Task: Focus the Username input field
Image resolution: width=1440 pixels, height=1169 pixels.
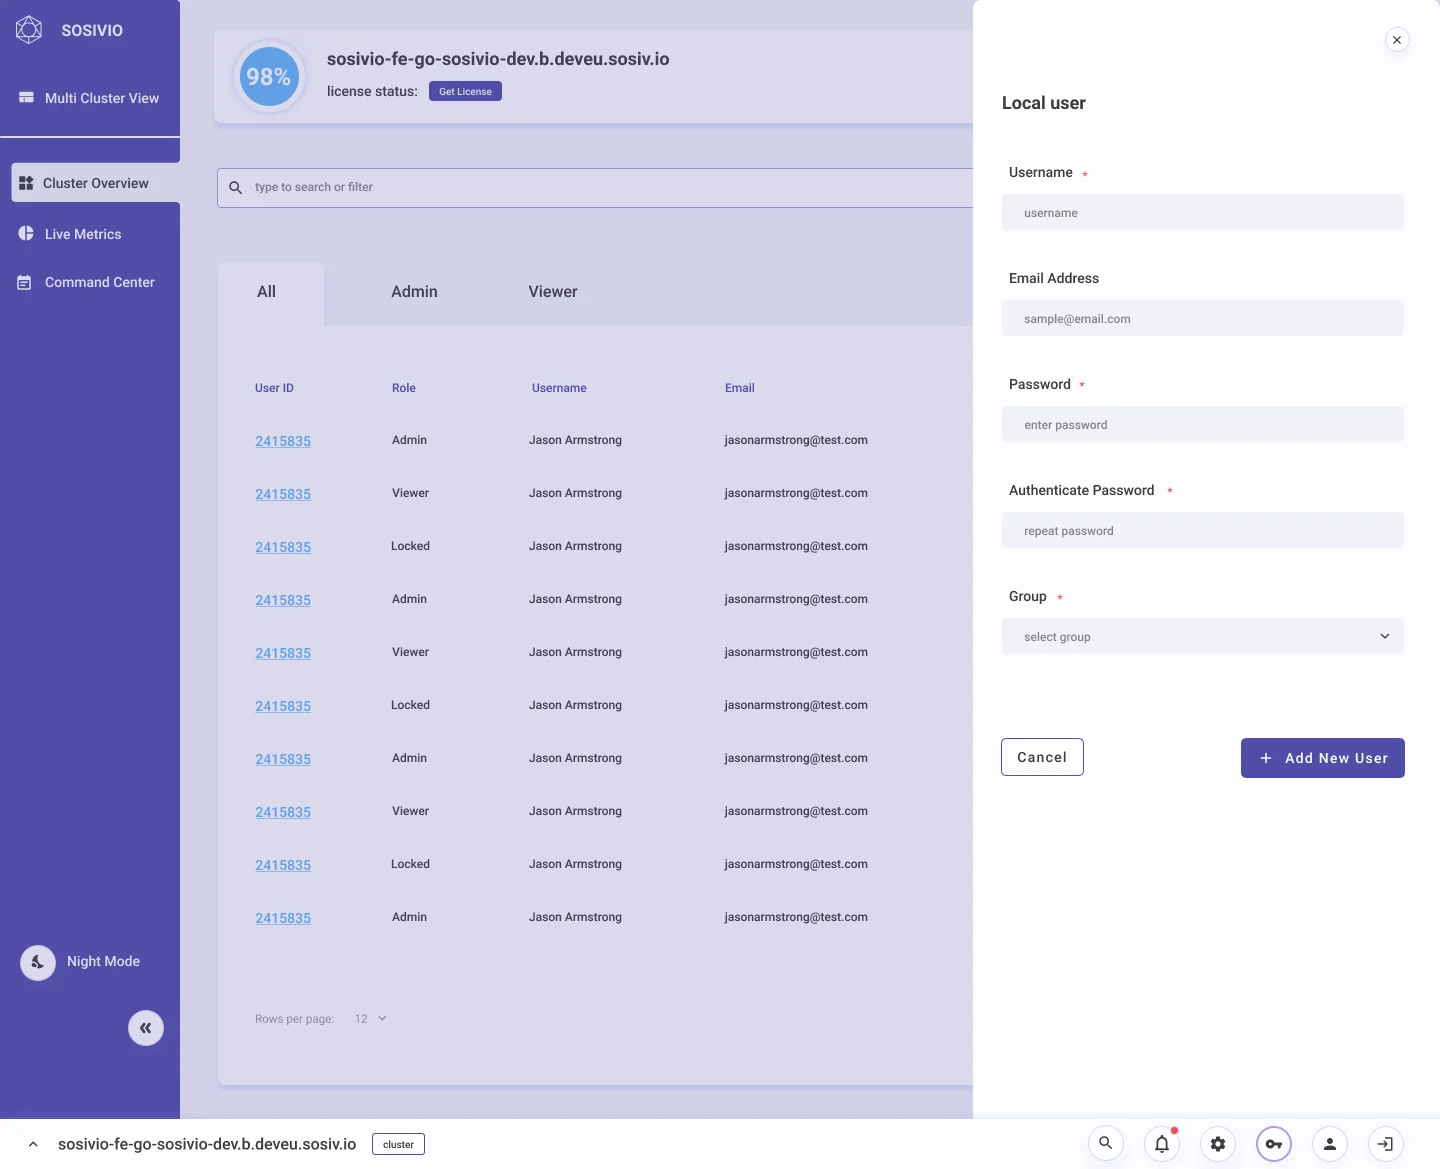Action: click(x=1203, y=212)
